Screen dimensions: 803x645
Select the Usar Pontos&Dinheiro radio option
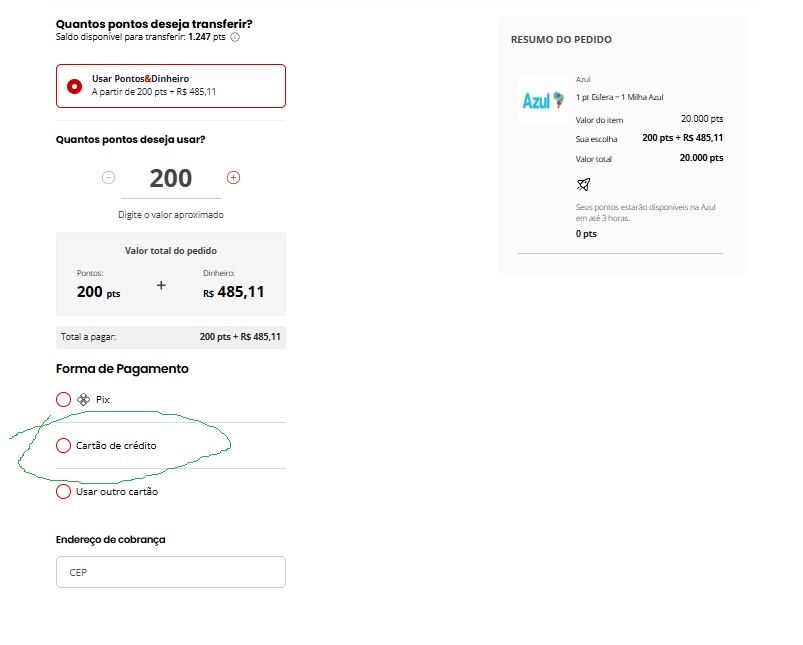pyautogui.click(x=74, y=86)
